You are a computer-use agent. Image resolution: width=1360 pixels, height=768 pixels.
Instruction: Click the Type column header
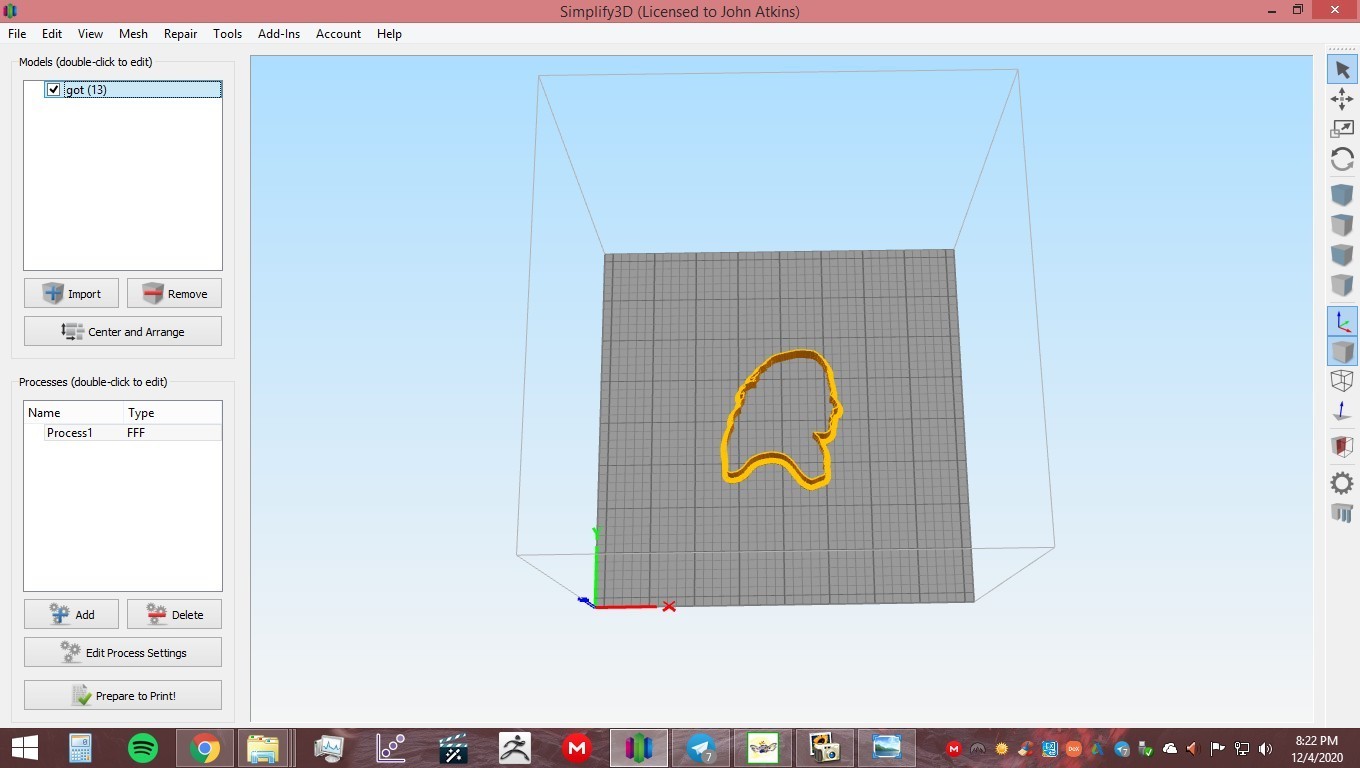pyautogui.click(x=172, y=412)
